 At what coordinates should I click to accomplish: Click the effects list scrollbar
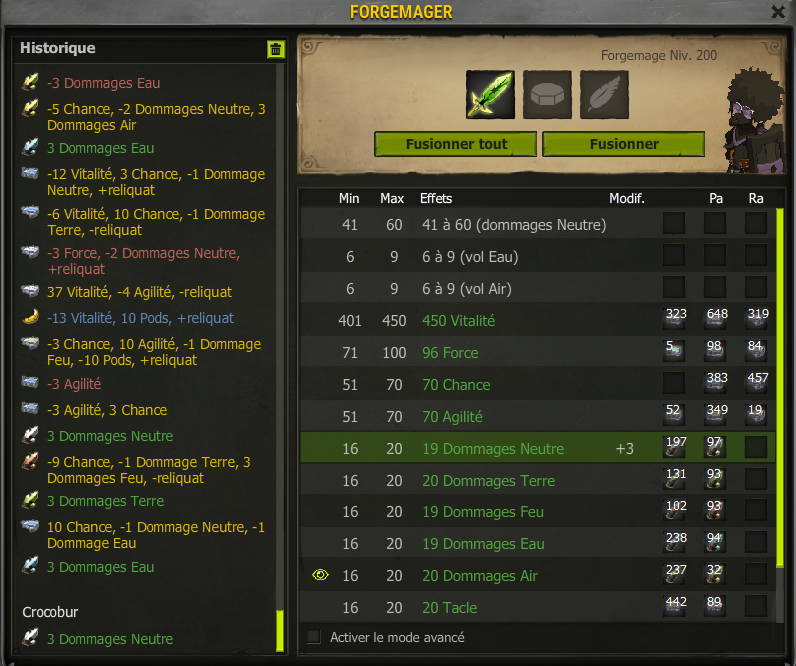coord(780,388)
